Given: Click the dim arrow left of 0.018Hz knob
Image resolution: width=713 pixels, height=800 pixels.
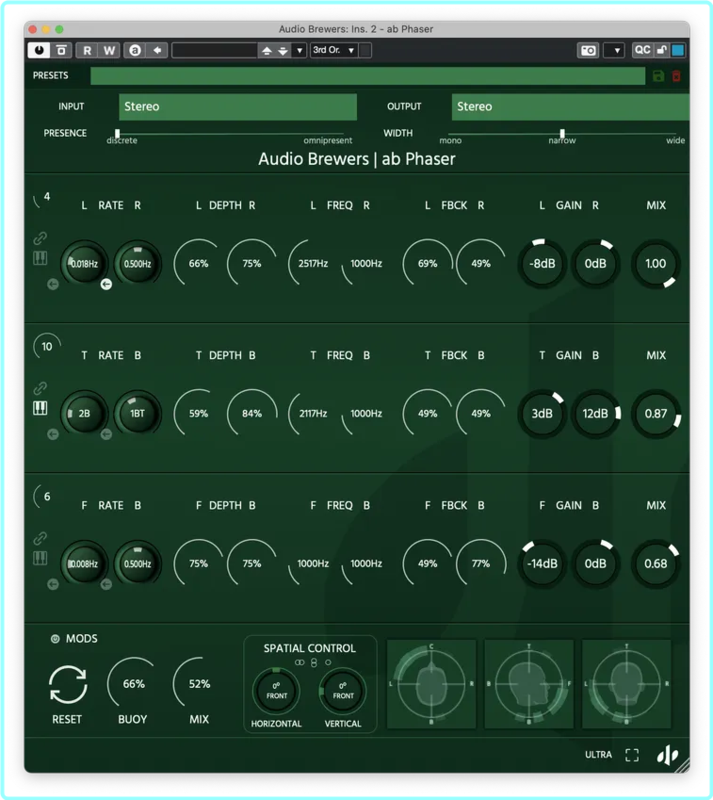Looking at the screenshot, I should coord(53,284).
